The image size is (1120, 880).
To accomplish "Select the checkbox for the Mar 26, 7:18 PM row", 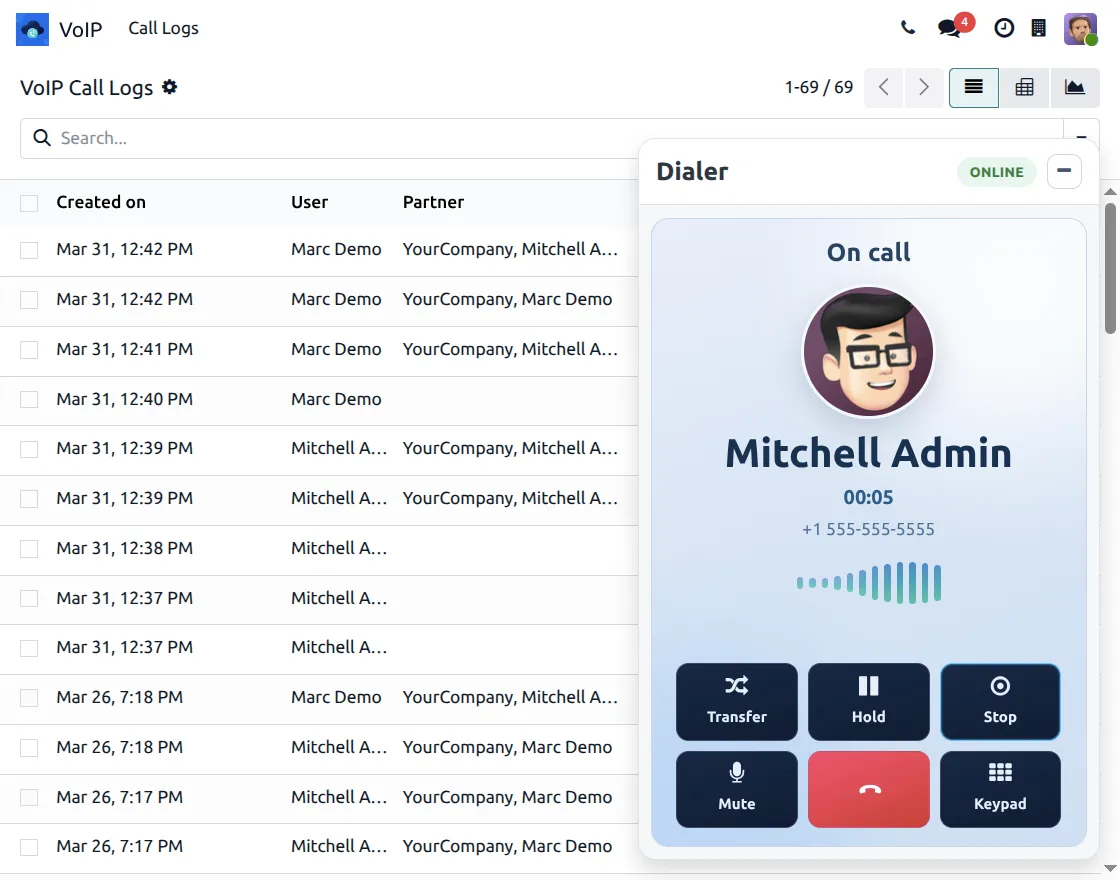I will (x=28, y=697).
